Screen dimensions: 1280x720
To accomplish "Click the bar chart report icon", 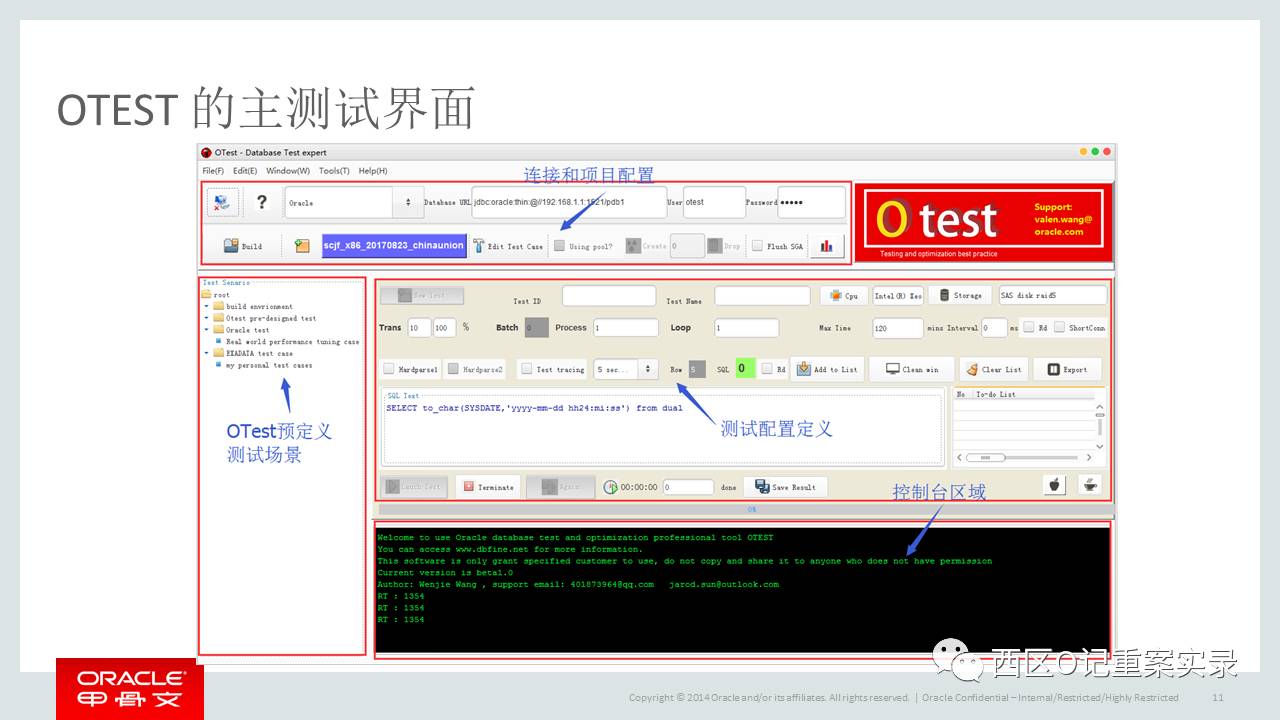I will pos(827,246).
